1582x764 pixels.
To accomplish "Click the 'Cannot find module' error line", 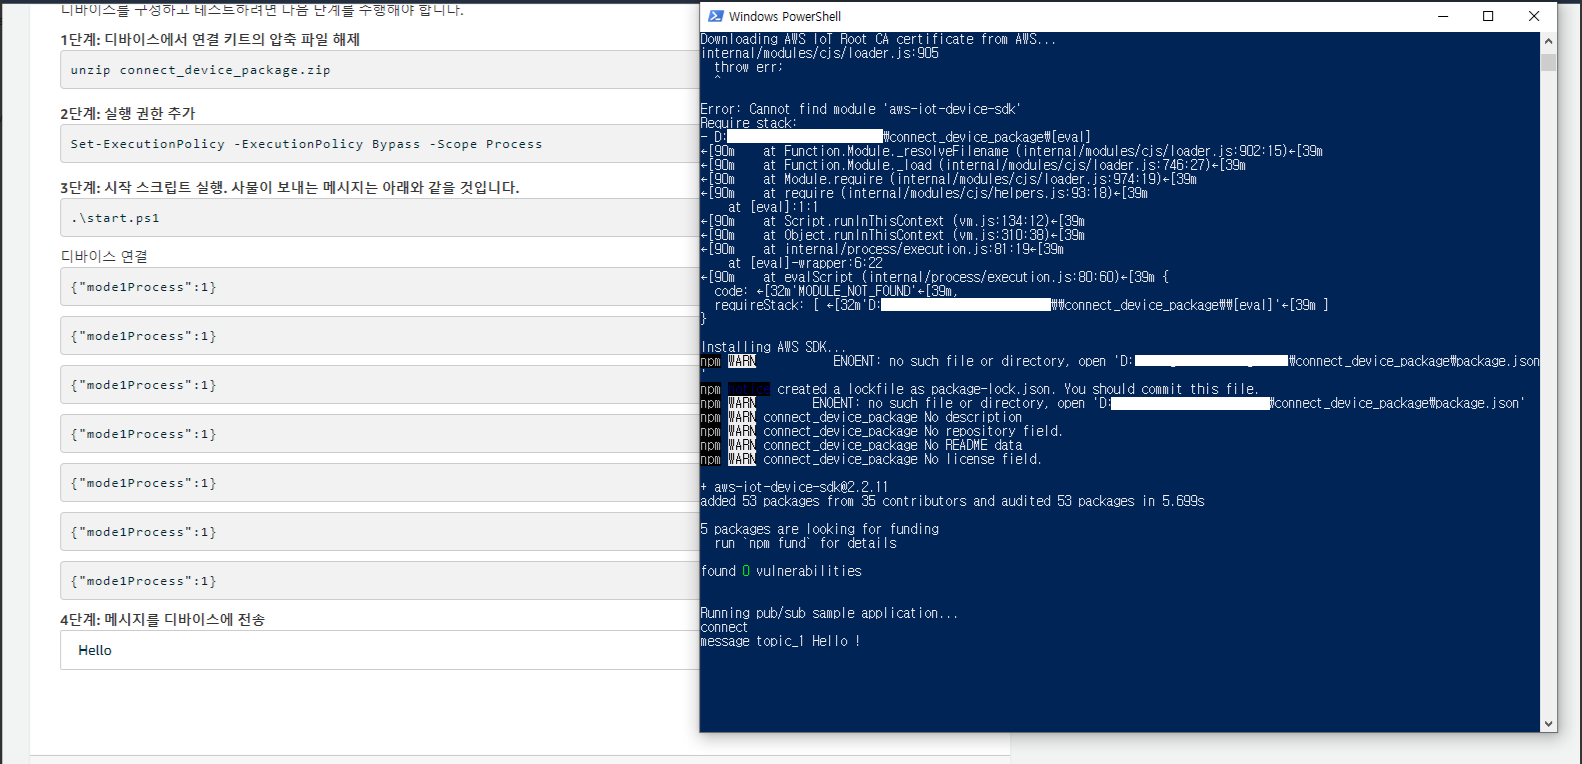I will pos(861,109).
